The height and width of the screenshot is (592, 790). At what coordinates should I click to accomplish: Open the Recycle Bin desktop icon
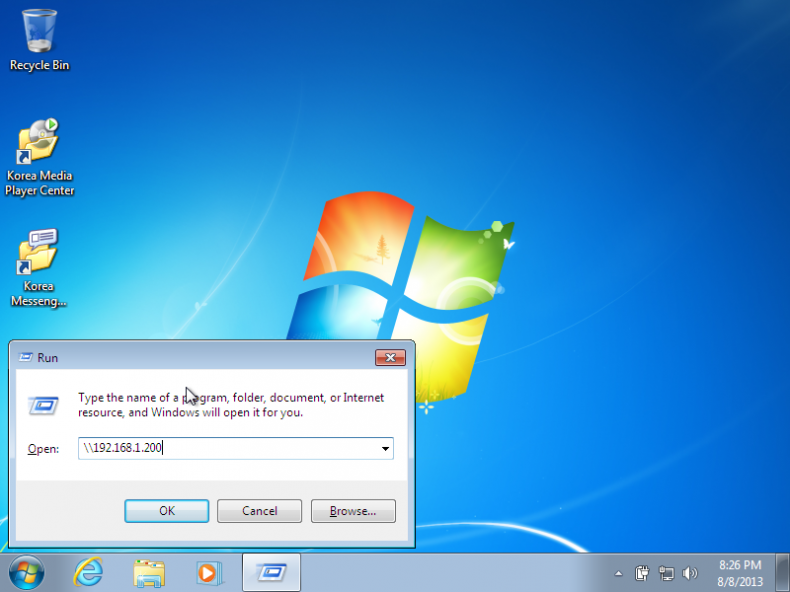39,40
